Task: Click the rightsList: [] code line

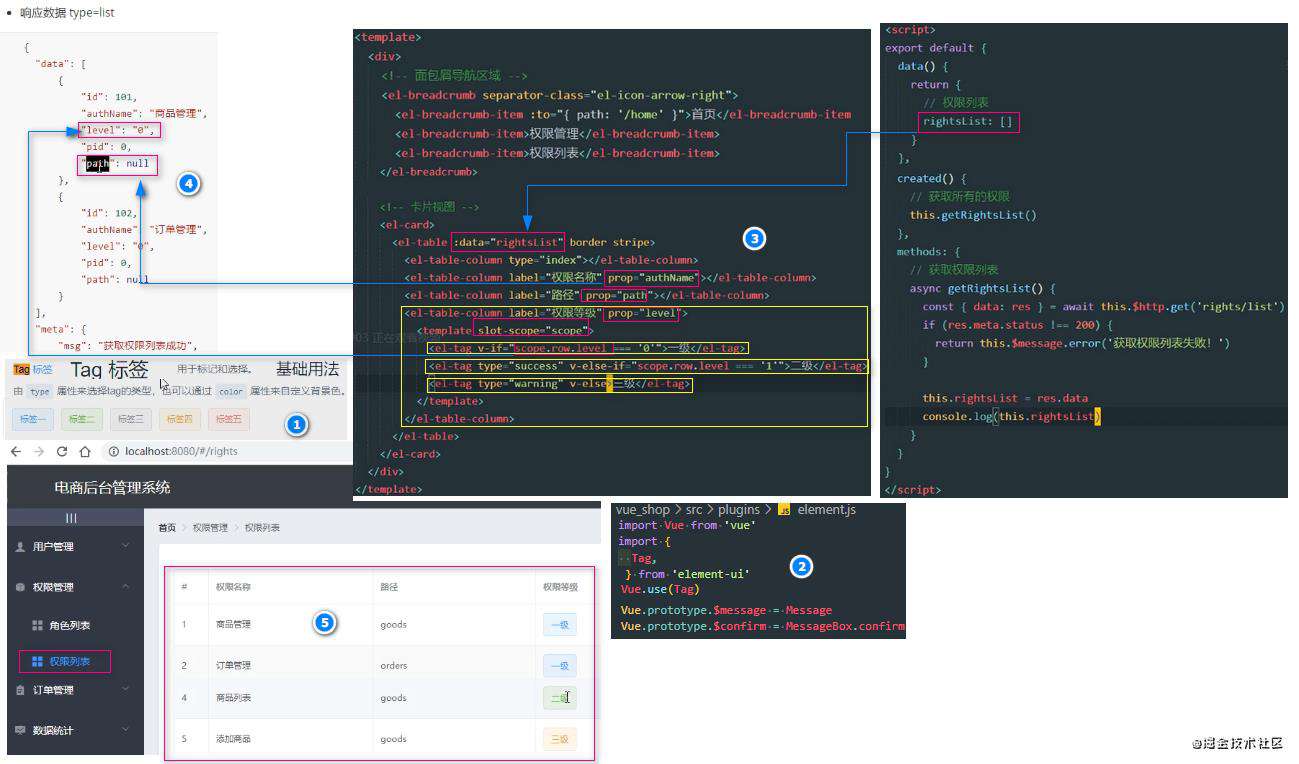Action: [968, 122]
